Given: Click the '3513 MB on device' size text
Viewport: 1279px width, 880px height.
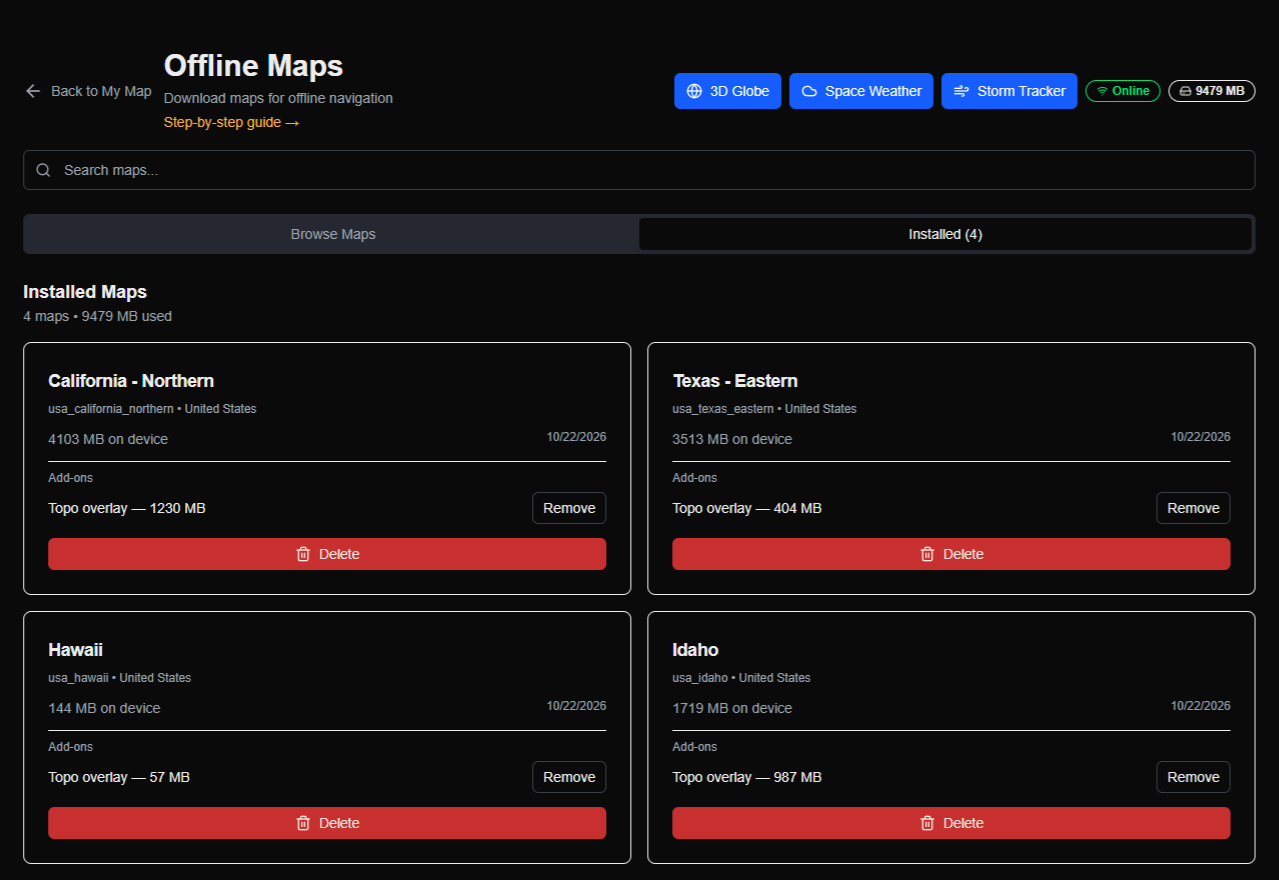Looking at the screenshot, I should tap(732, 439).
